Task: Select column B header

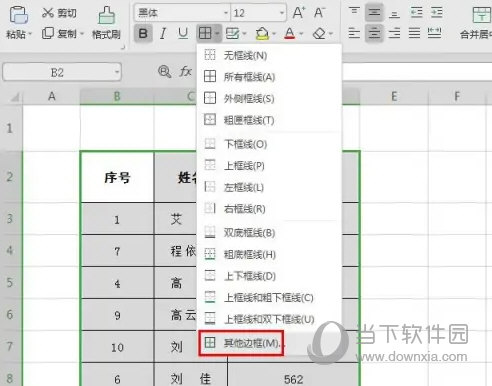Action: (x=117, y=97)
